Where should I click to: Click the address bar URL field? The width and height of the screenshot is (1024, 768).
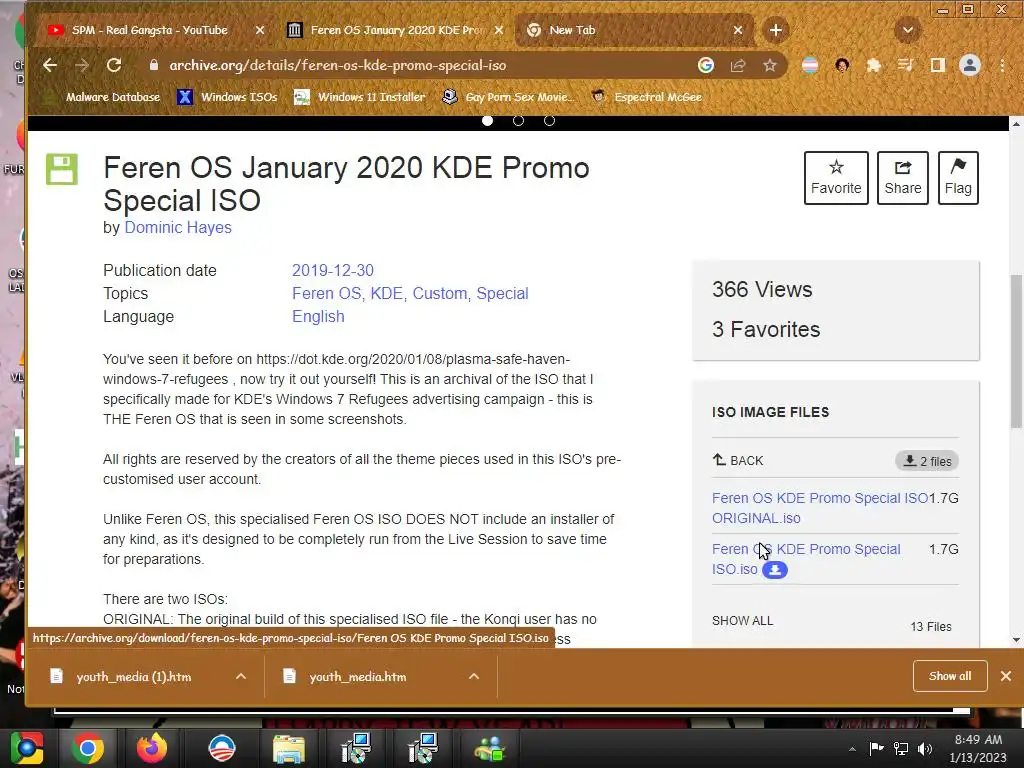pos(418,65)
